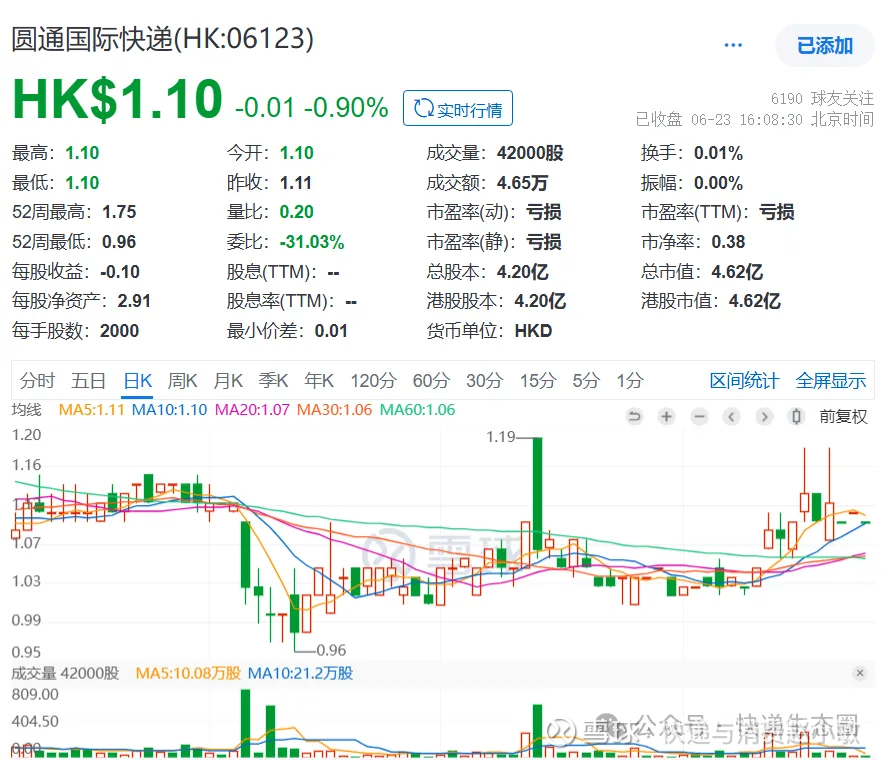Select the 季K chart tab

click(273, 381)
